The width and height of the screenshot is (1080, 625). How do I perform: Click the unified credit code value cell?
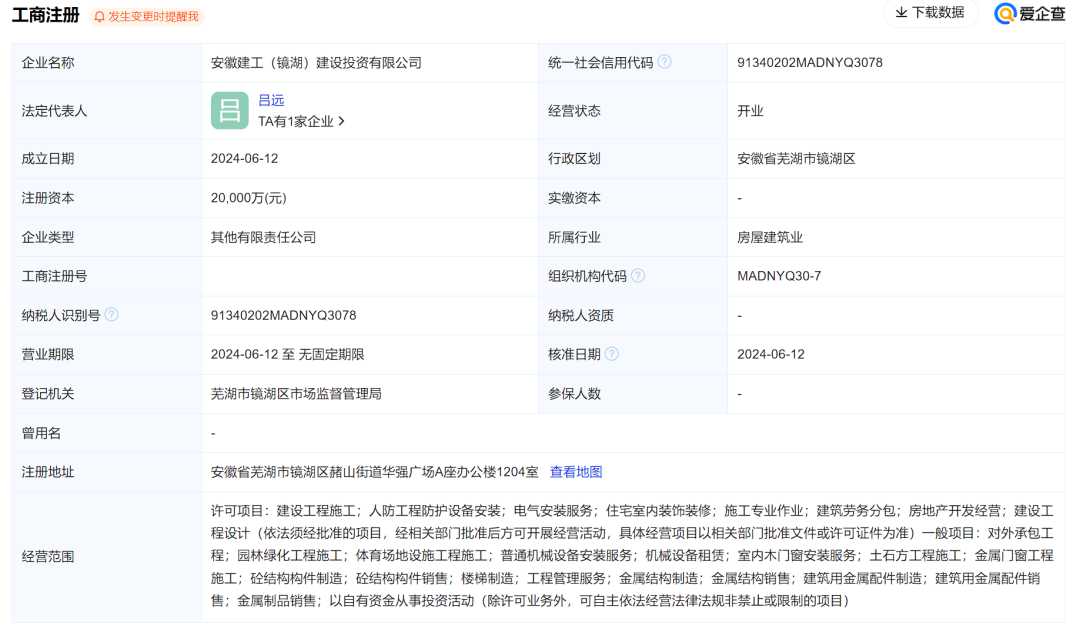pos(809,63)
